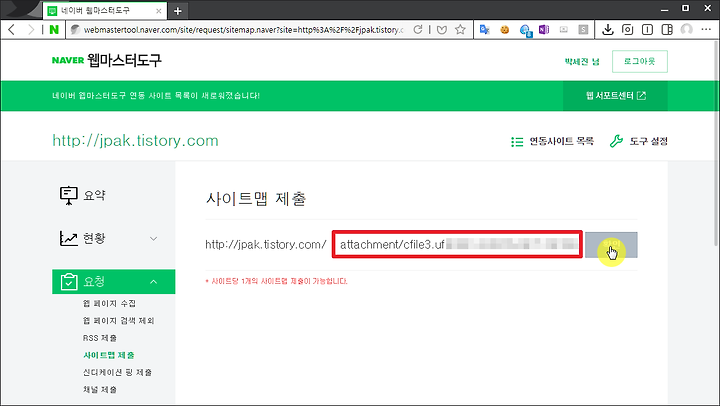Open the 박세진 님 account link
This screenshot has width=720, height=406.
click(x=582, y=62)
